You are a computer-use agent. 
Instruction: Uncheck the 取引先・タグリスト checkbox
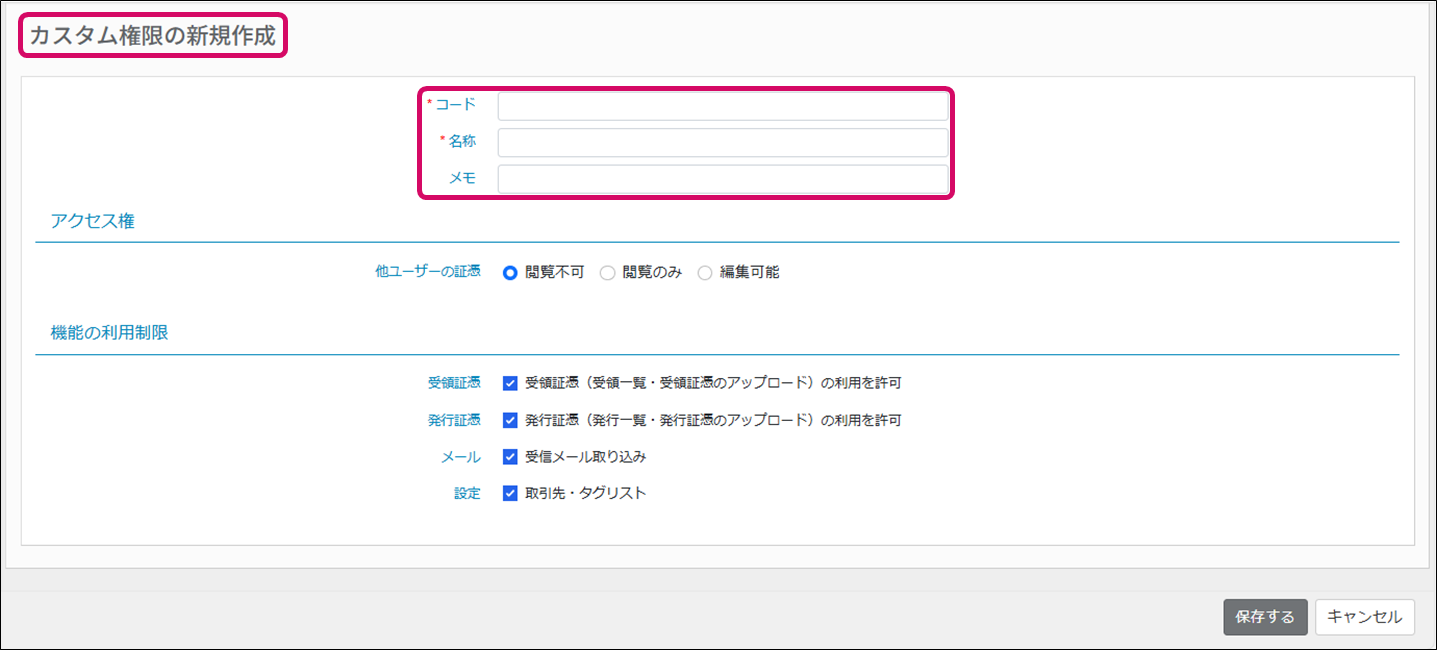510,493
